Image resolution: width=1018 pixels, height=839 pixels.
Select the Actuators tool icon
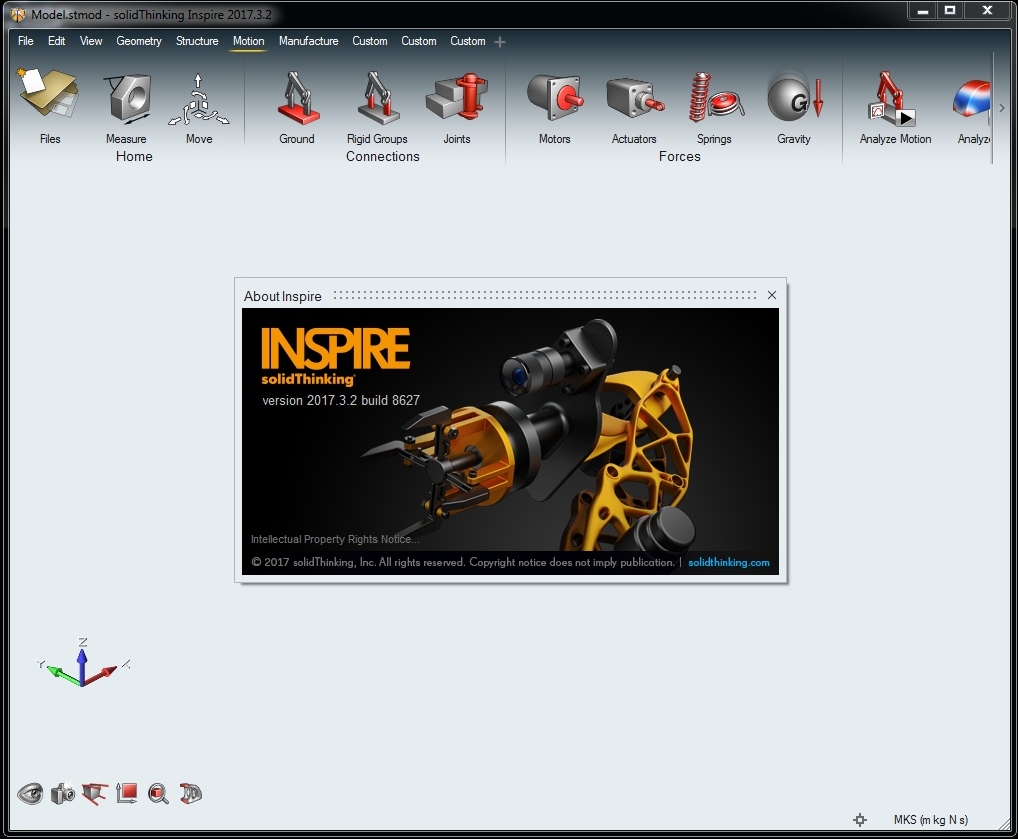click(x=634, y=99)
